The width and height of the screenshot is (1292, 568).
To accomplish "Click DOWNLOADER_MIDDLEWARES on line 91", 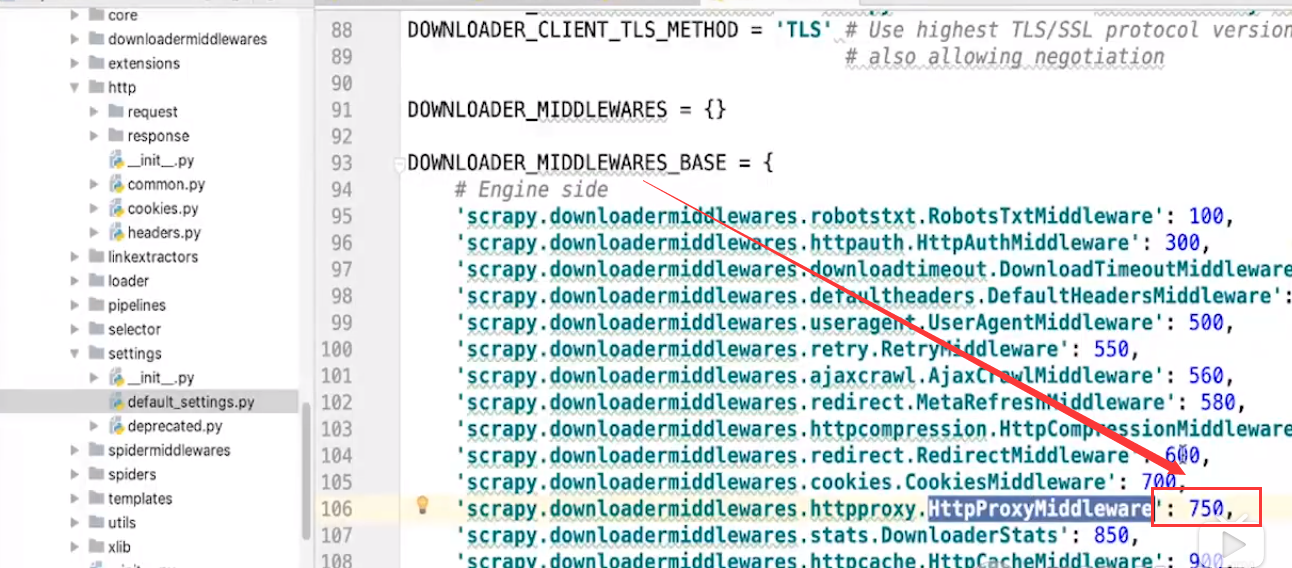I will [x=537, y=109].
